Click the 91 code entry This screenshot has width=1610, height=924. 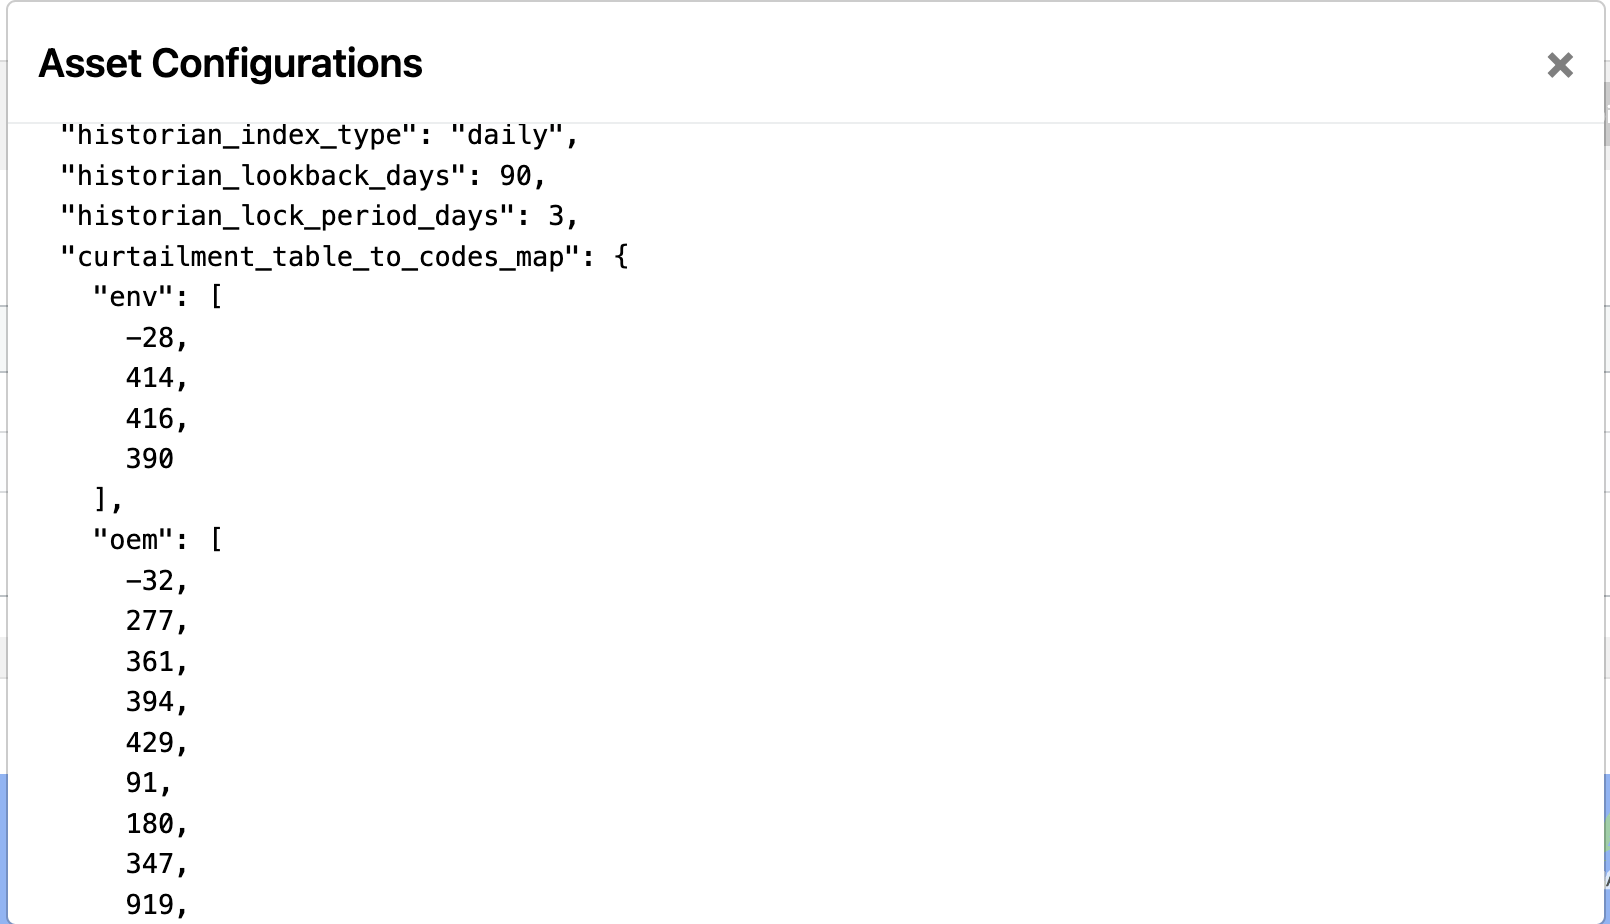point(141,783)
